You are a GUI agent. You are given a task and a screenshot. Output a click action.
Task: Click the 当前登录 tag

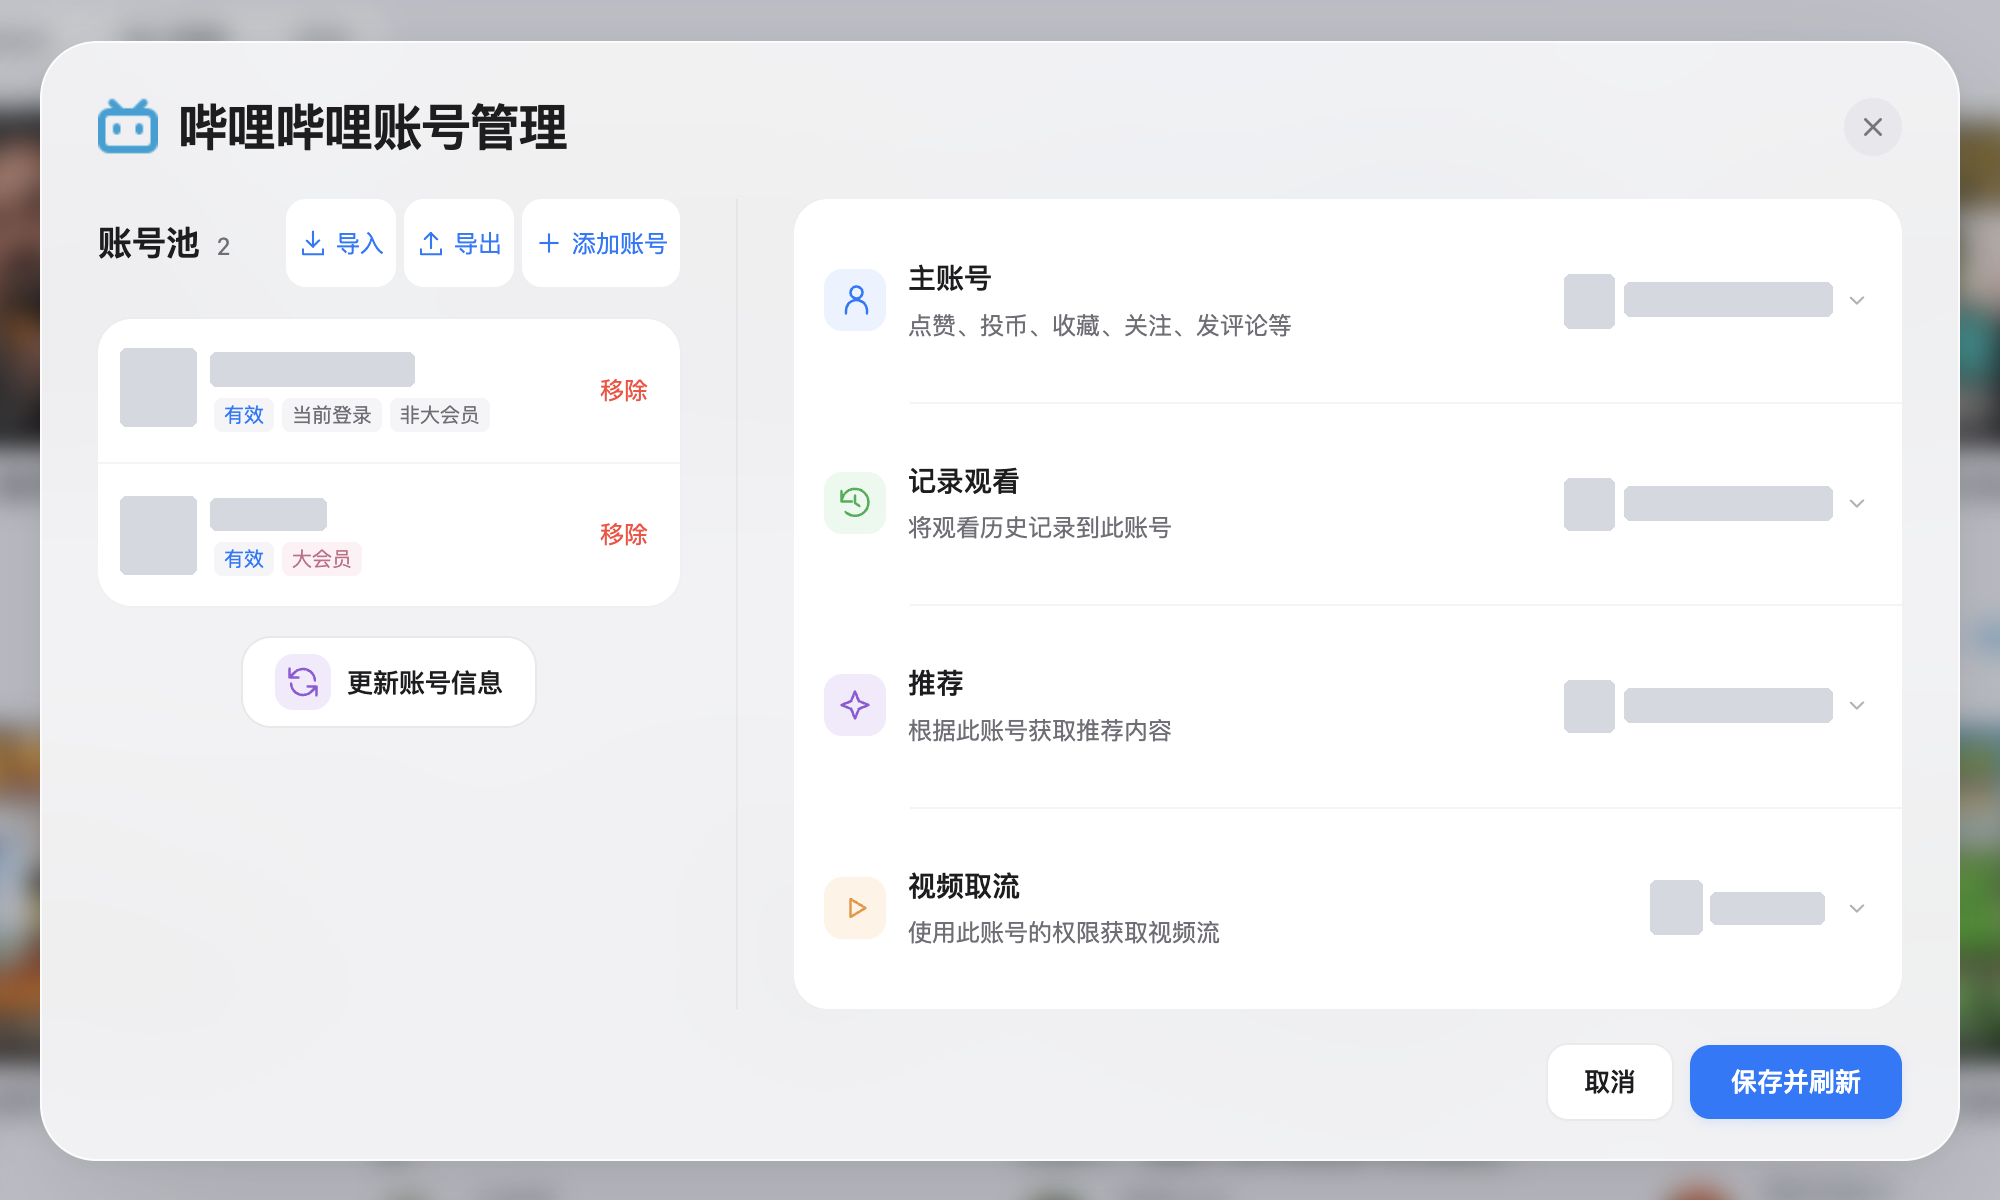(331, 415)
